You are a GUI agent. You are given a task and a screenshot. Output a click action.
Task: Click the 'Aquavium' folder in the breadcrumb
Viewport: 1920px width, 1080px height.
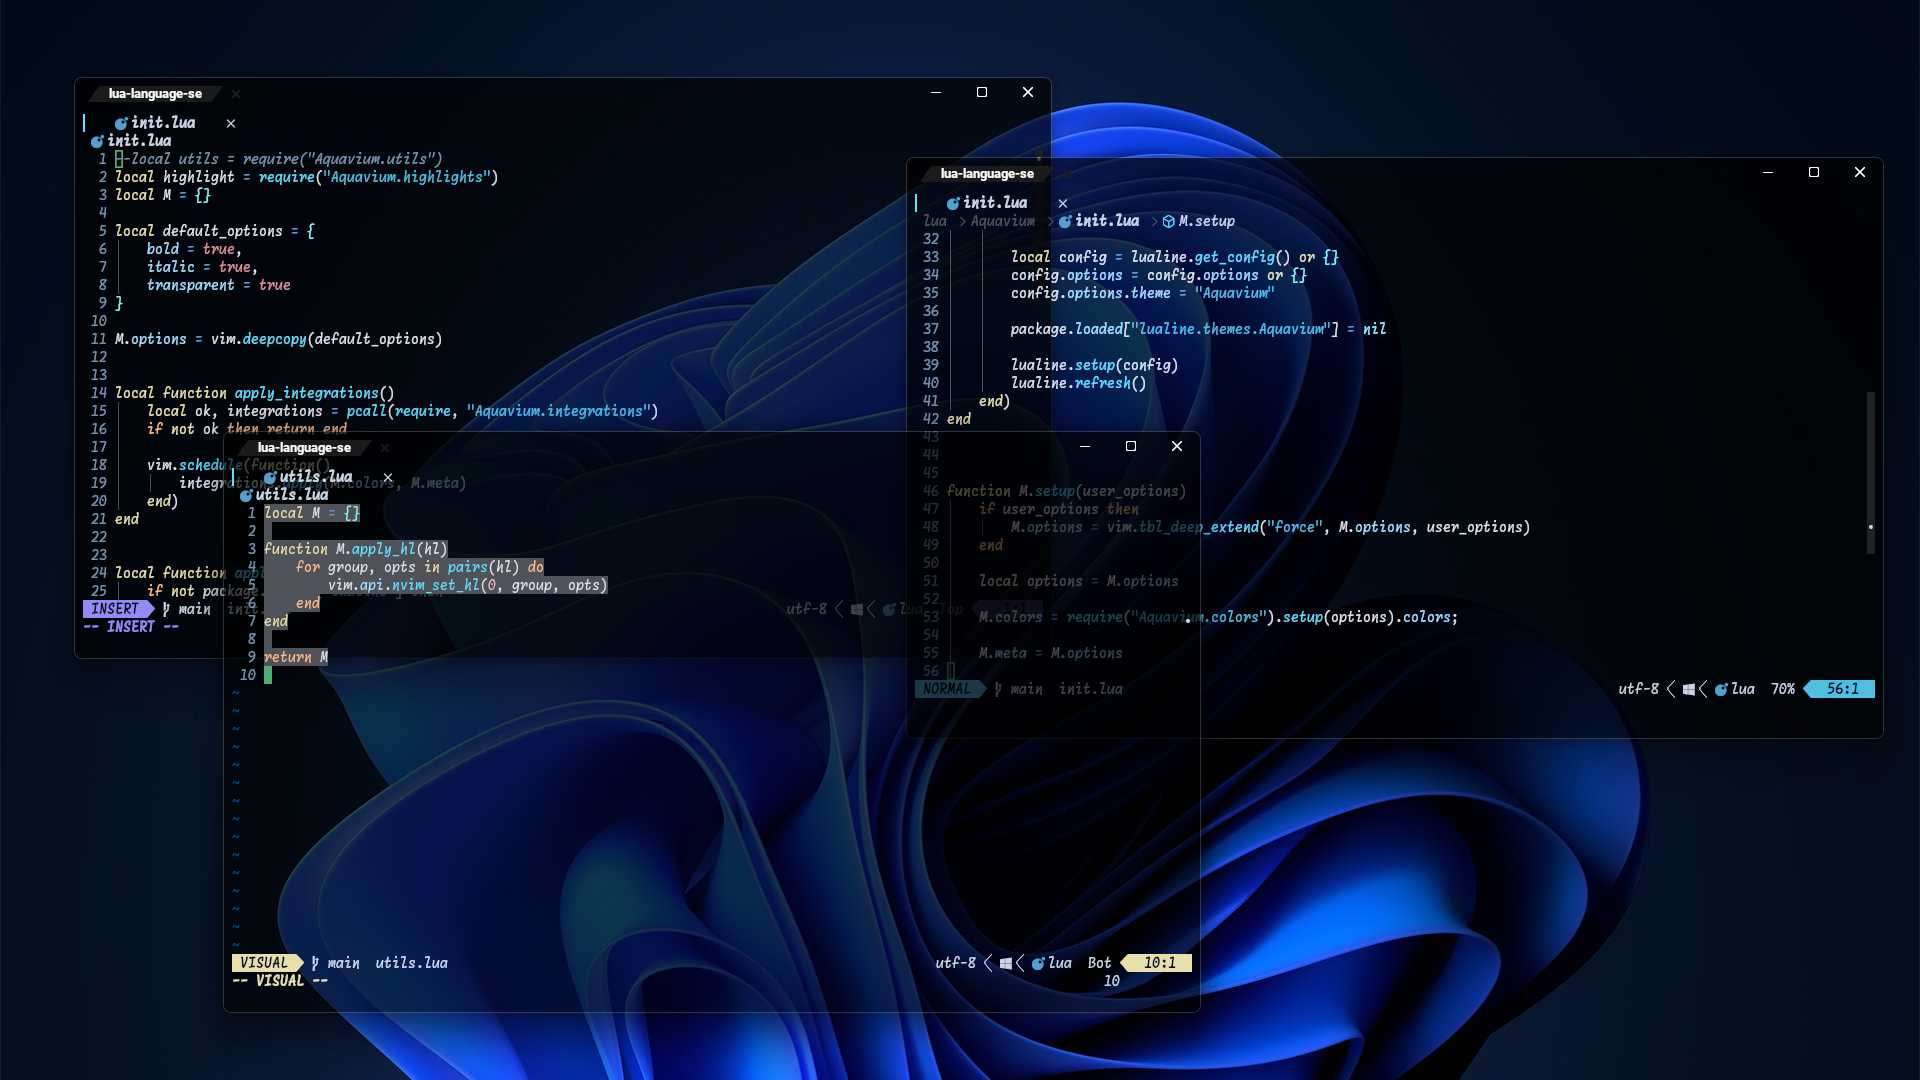pyautogui.click(x=1003, y=221)
